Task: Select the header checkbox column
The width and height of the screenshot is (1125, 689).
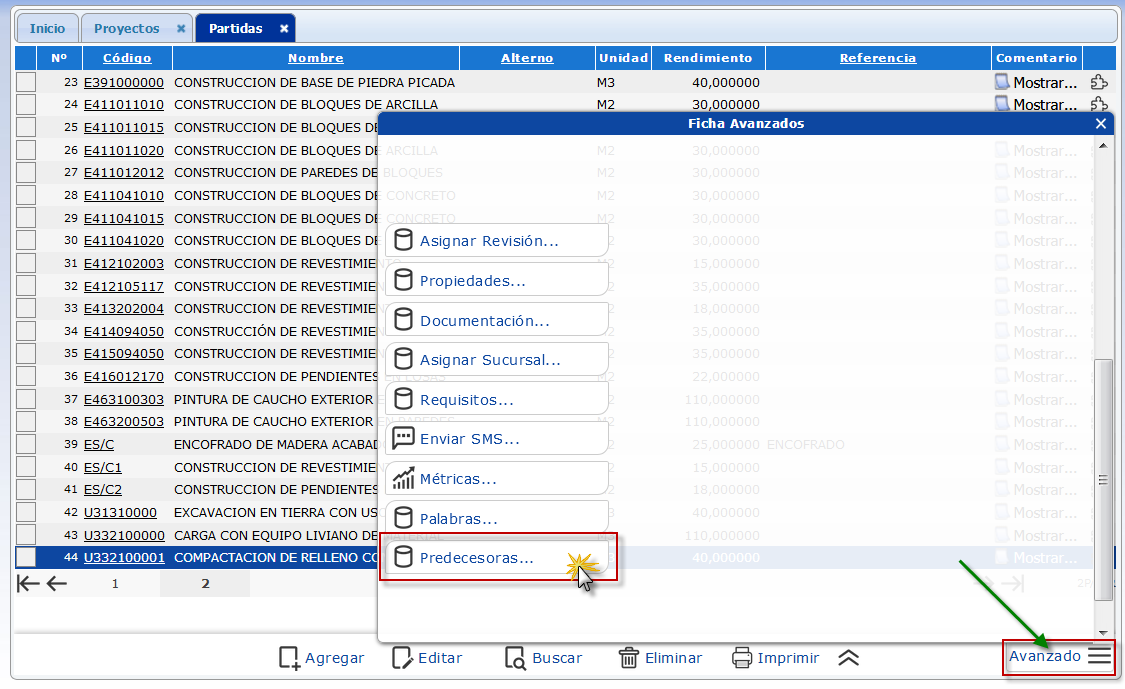Action: point(26,58)
